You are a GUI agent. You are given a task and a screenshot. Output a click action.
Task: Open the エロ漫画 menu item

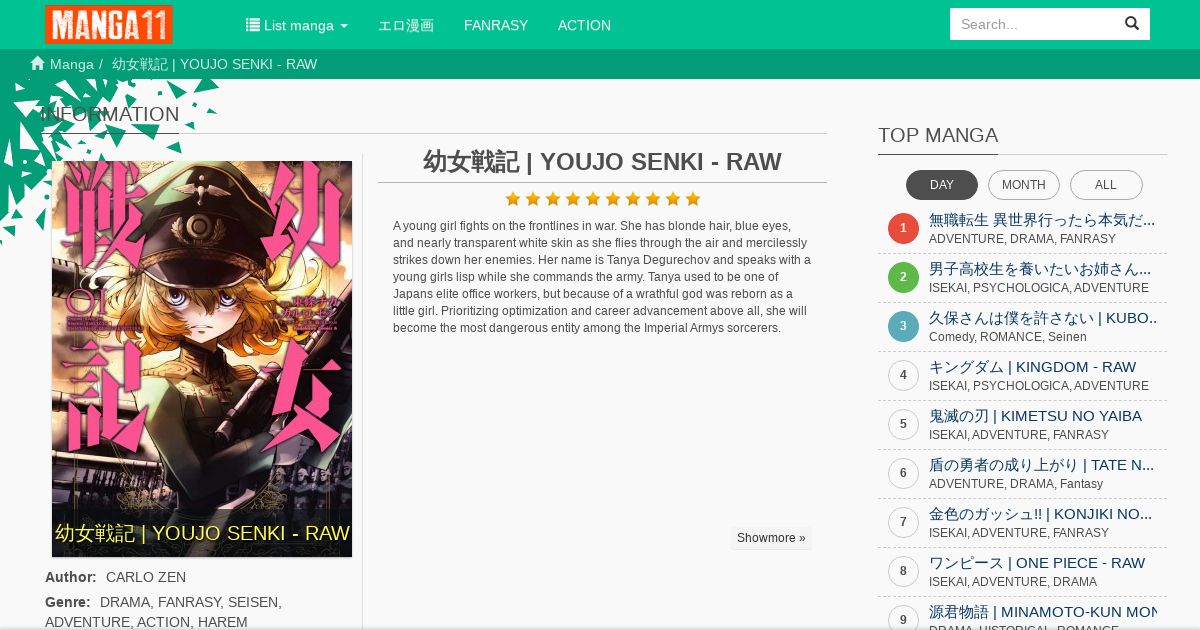tap(406, 25)
